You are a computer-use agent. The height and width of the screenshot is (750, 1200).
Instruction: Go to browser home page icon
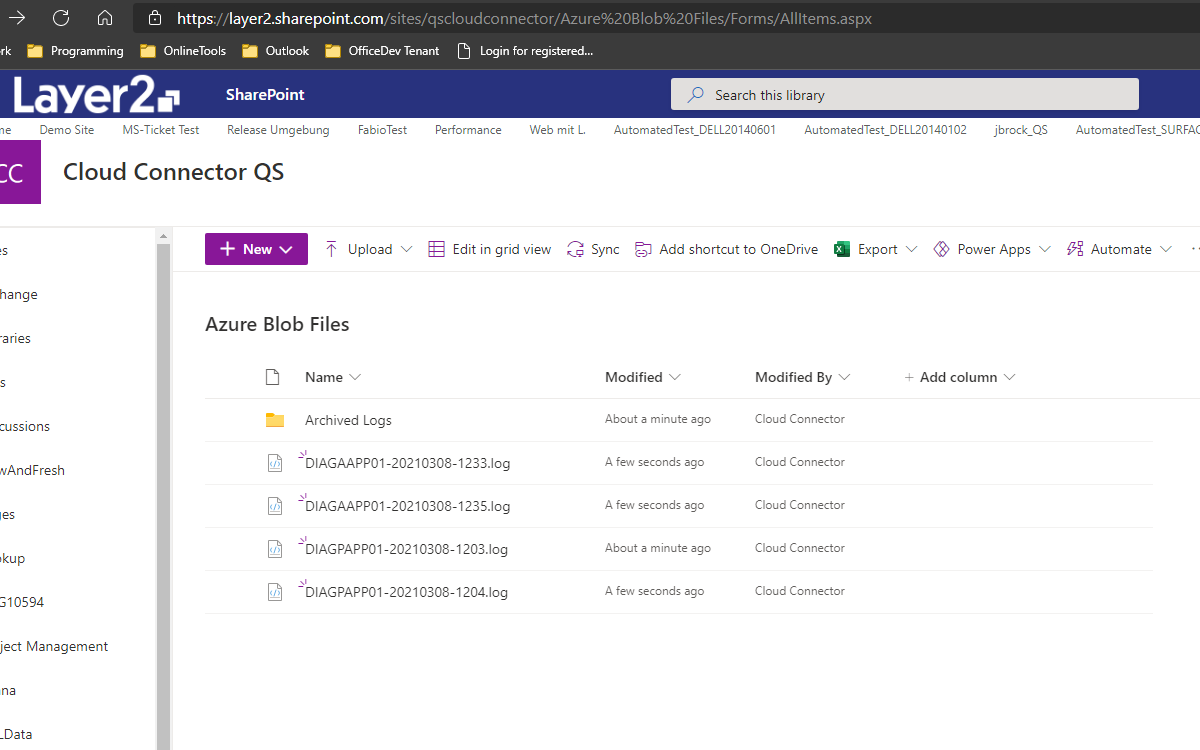[105, 18]
